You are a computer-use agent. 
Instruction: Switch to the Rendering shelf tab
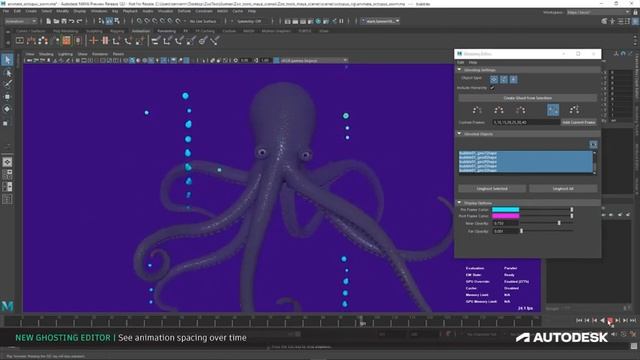[x=167, y=31]
